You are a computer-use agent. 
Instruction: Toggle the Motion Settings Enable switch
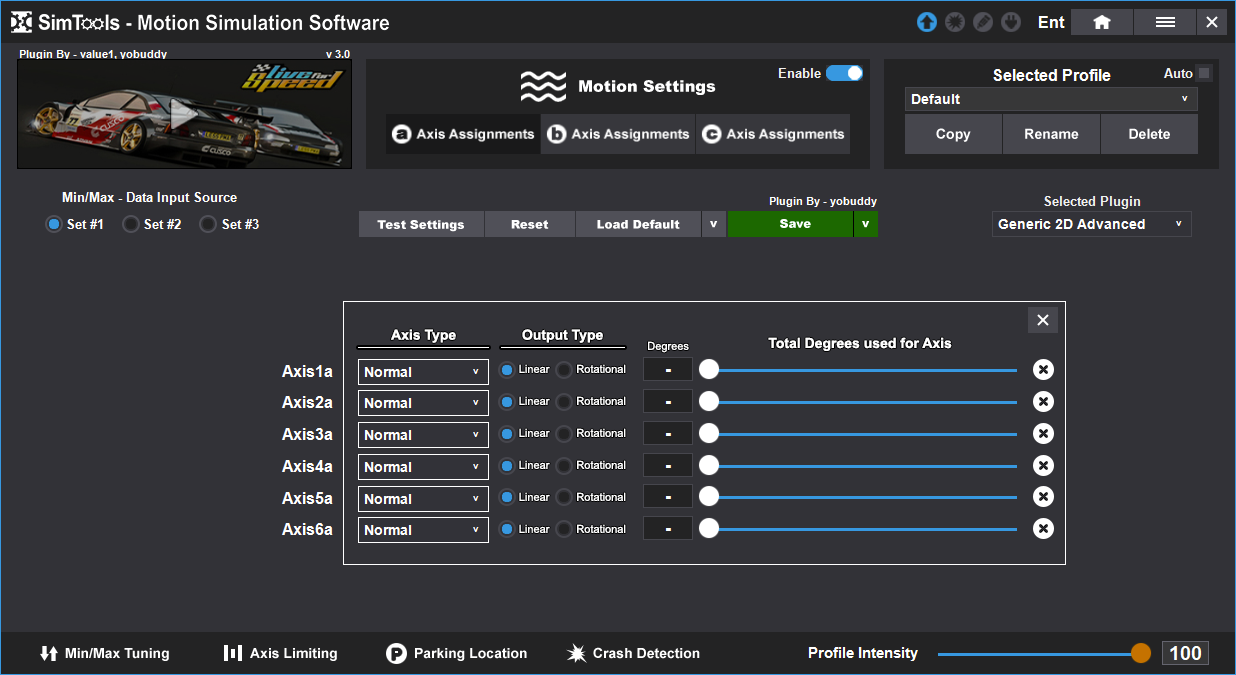(x=844, y=73)
